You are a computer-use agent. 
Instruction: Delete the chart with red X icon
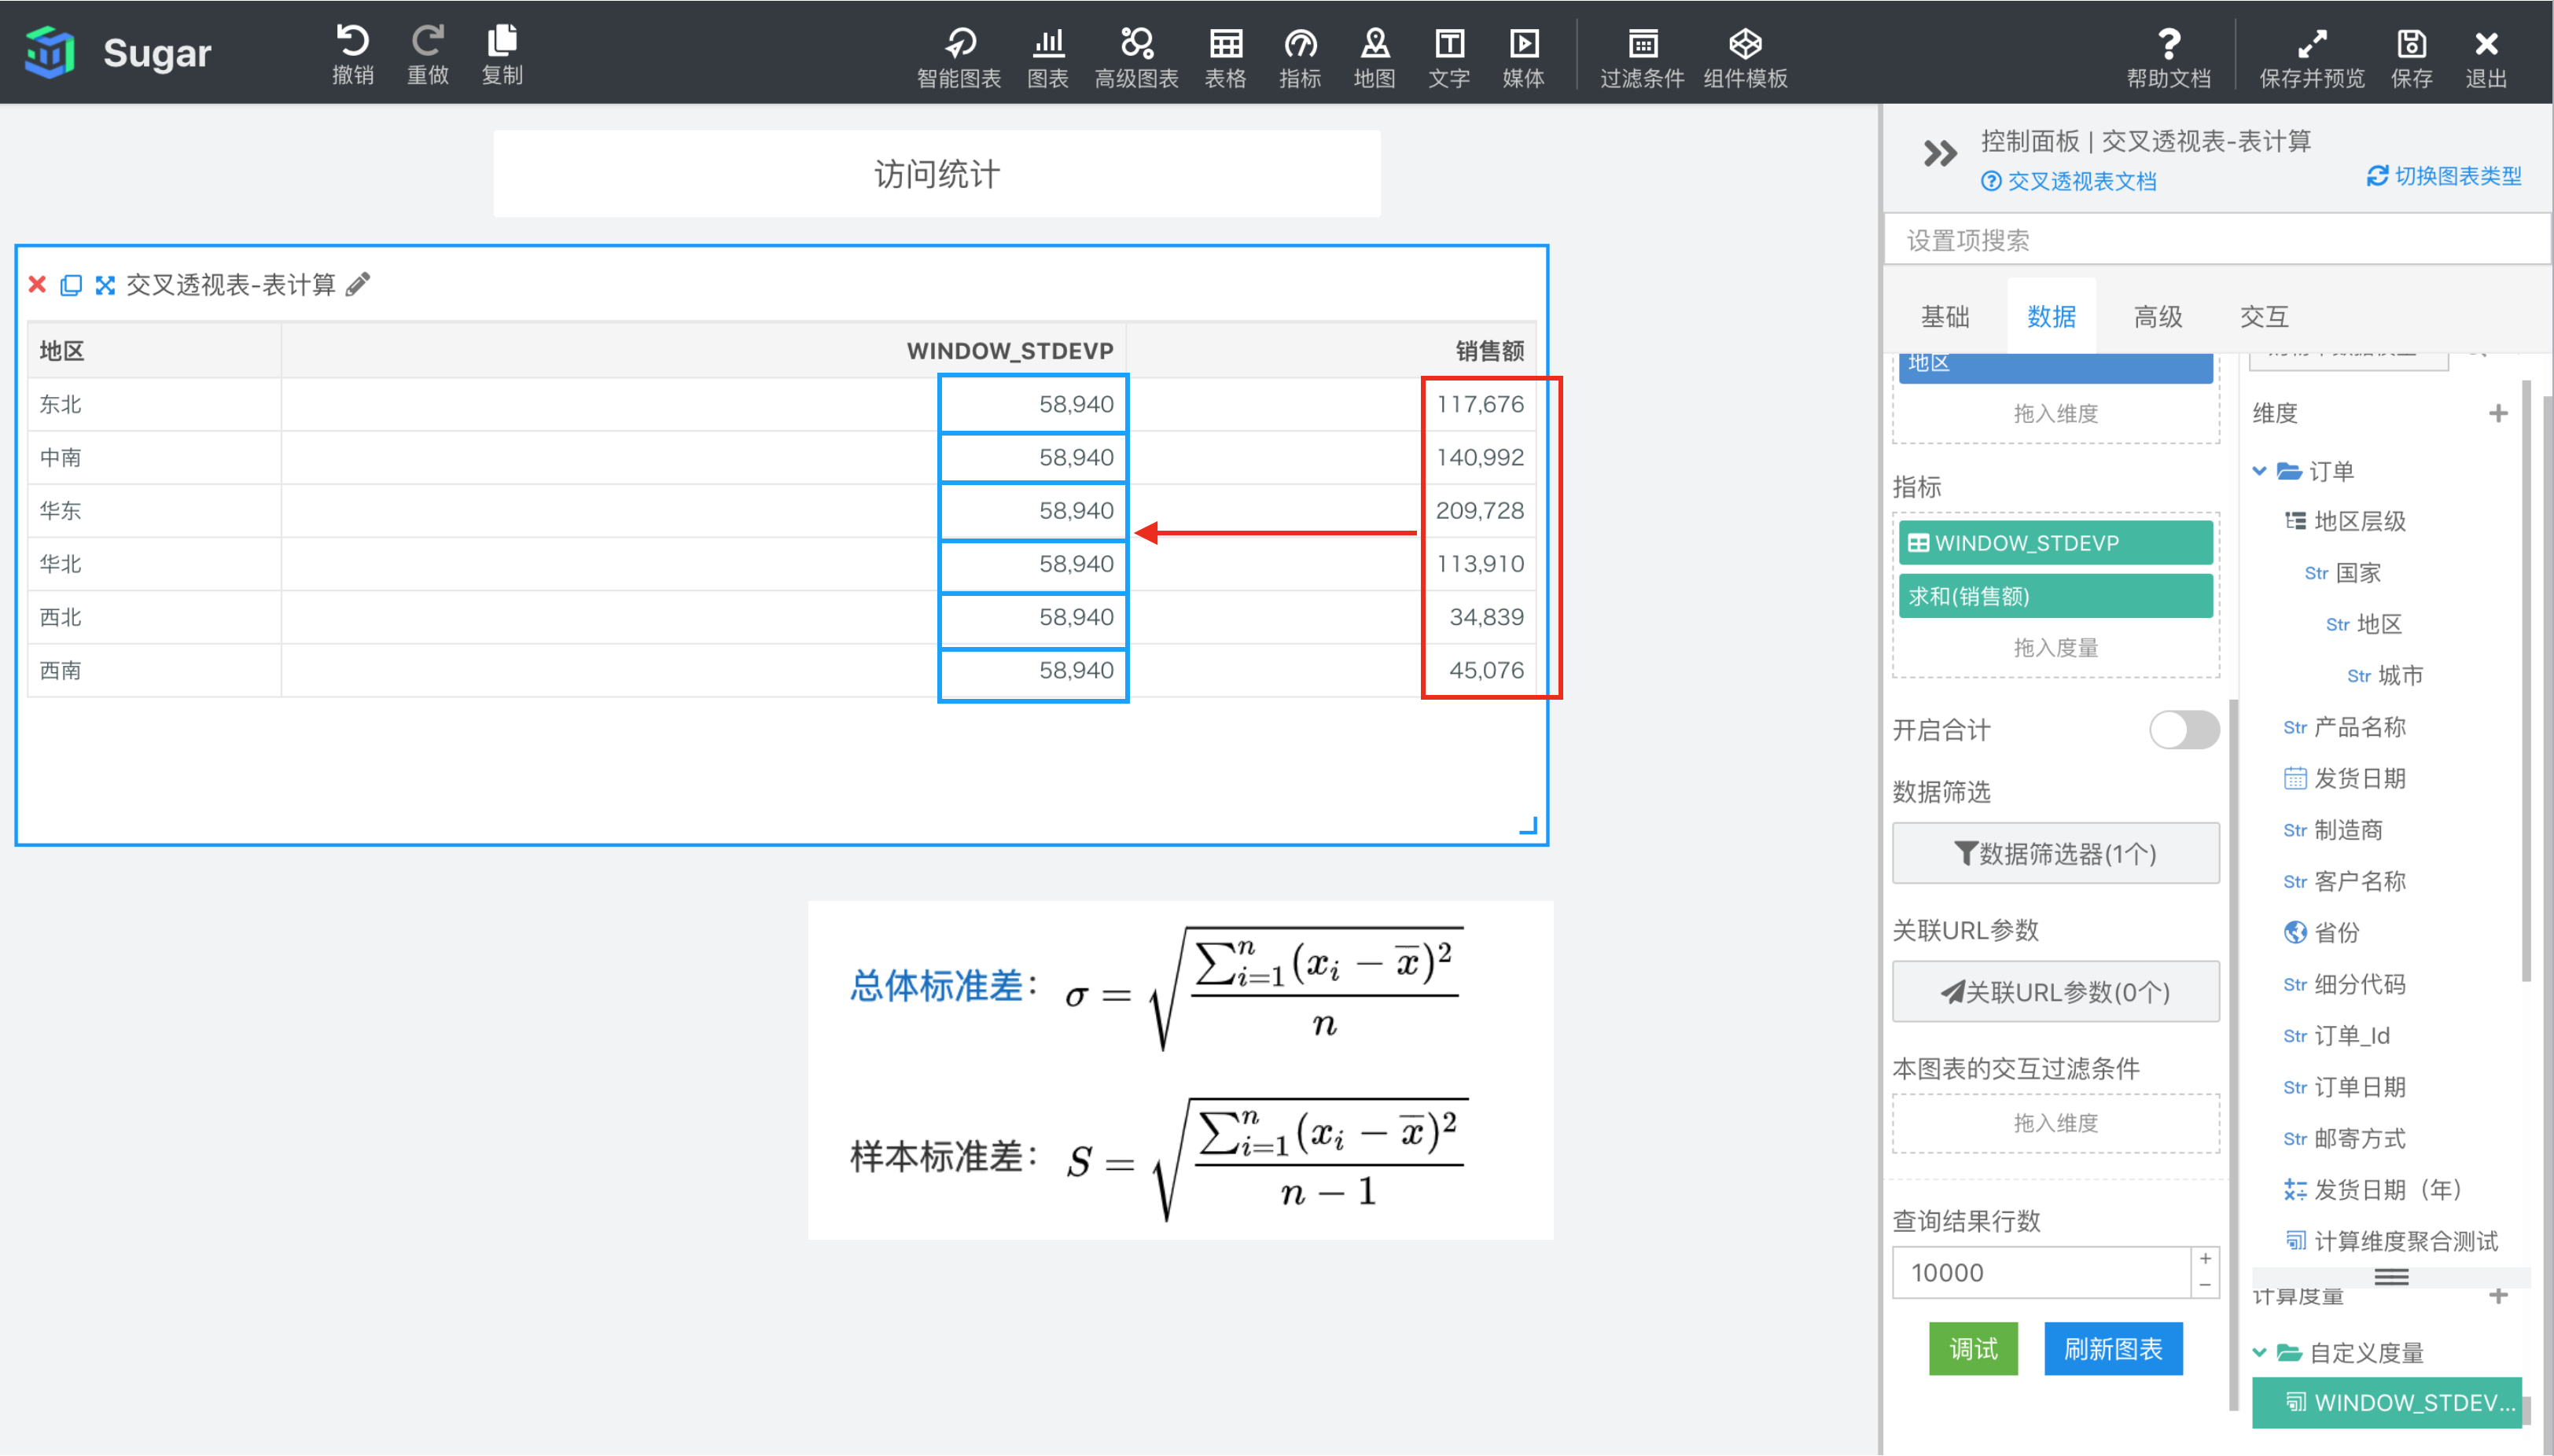37,284
